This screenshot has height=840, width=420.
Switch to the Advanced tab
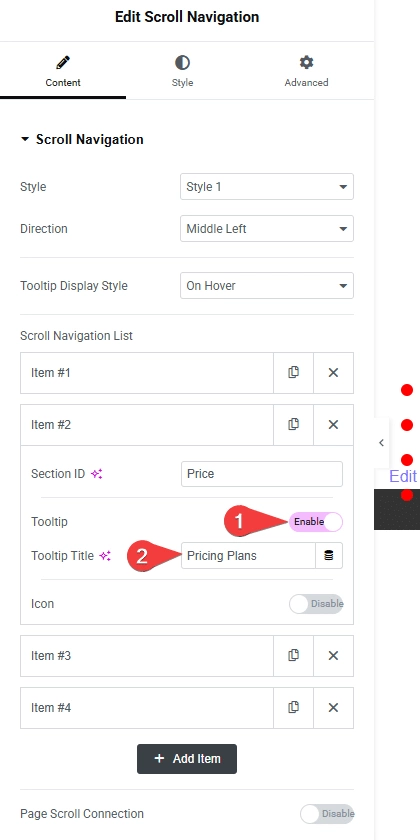coord(306,71)
